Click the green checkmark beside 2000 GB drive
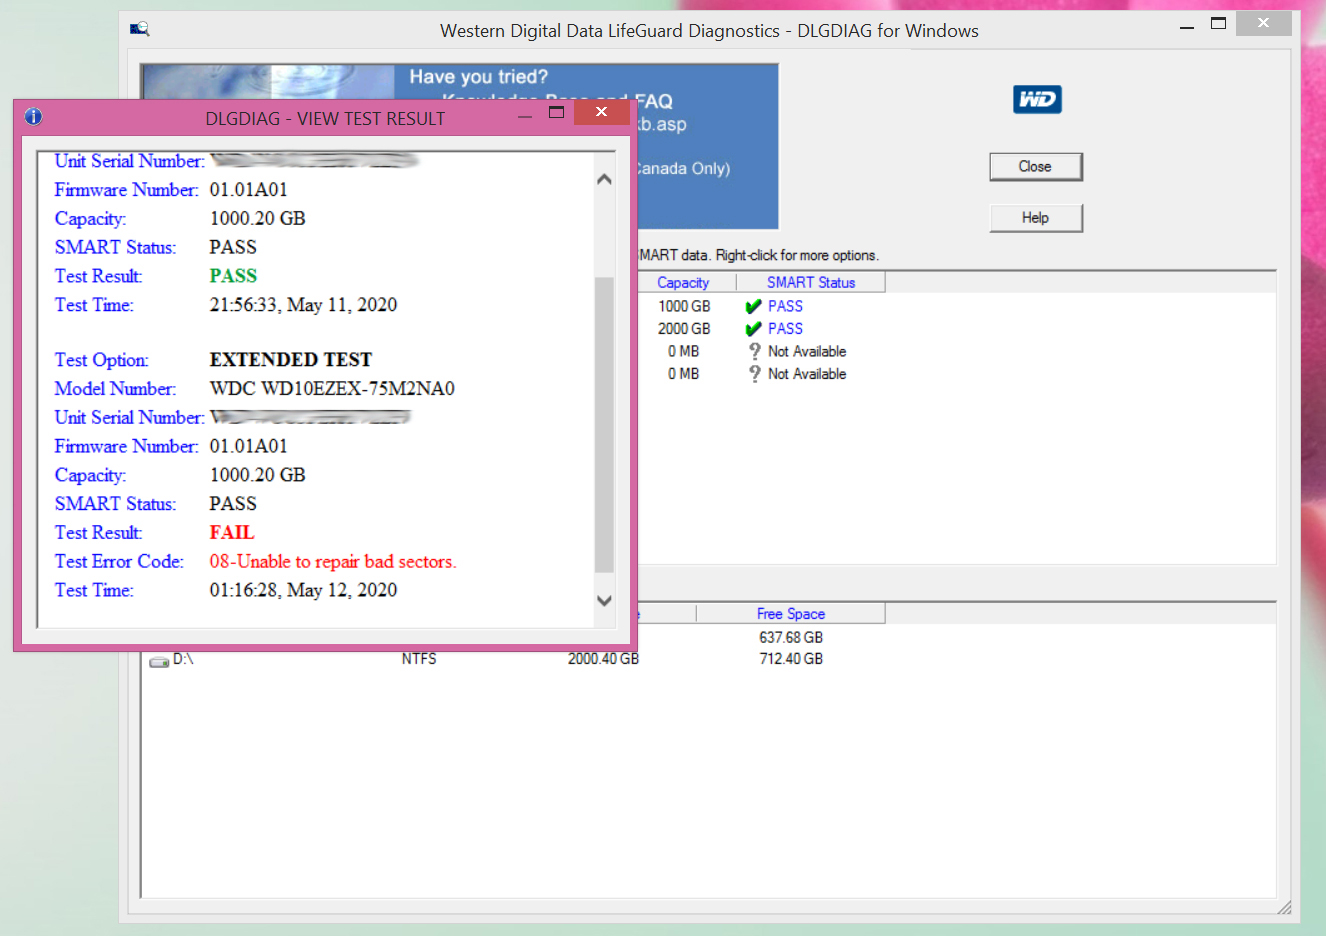 pyautogui.click(x=753, y=329)
